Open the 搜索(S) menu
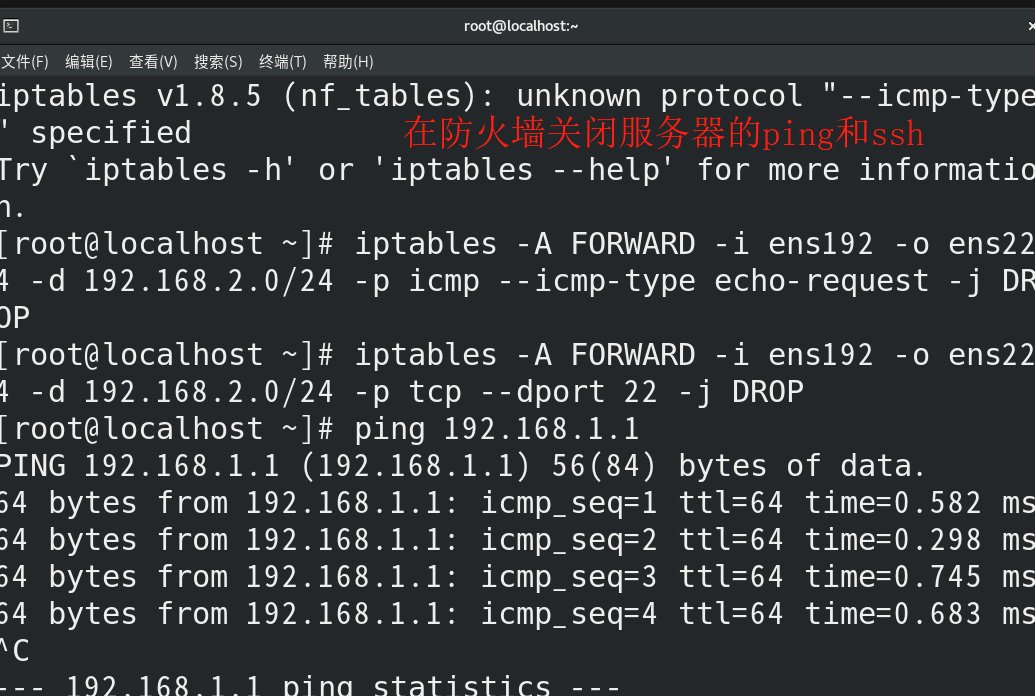Screen dimensions: 1035x696 (x=217, y=61)
